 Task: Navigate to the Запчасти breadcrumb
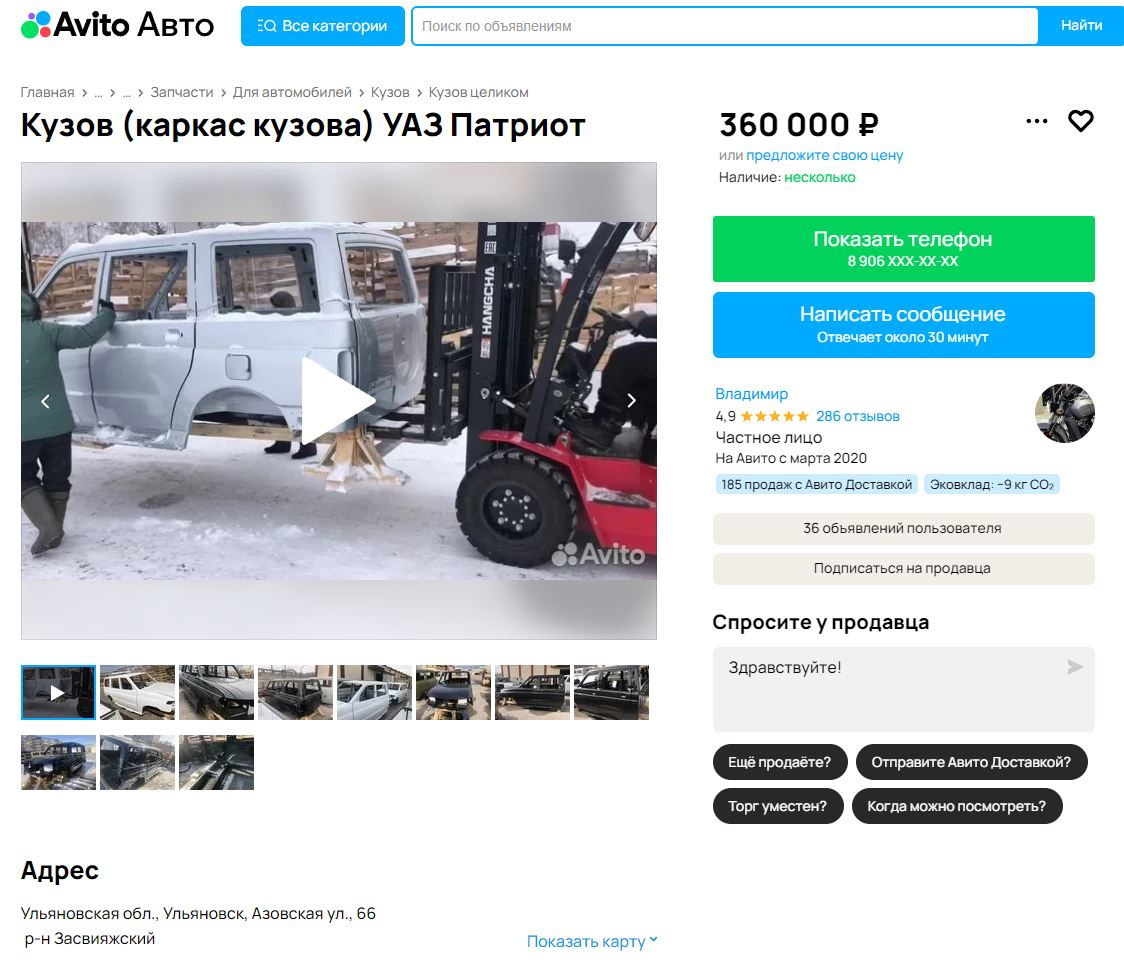click(x=181, y=92)
